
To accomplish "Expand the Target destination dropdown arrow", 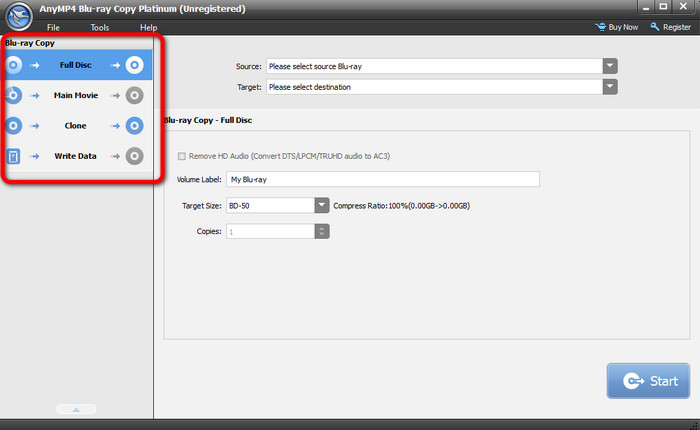I will tap(610, 87).
